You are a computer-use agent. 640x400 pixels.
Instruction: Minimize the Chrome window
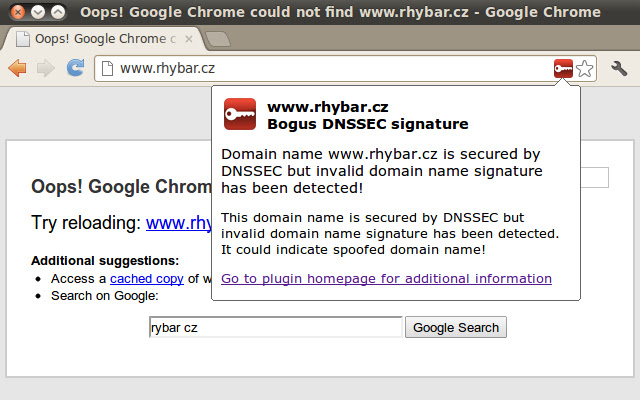click(38, 12)
